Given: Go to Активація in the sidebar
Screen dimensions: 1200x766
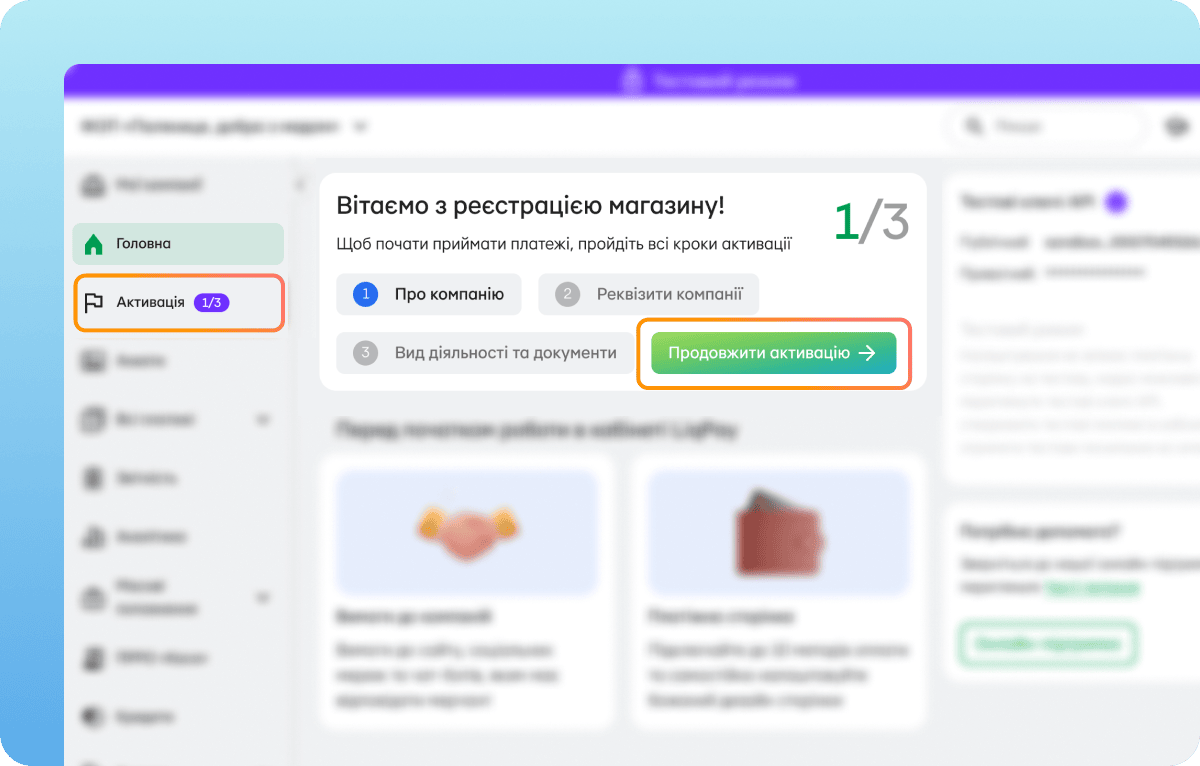Looking at the screenshot, I should [x=179, y=302].
